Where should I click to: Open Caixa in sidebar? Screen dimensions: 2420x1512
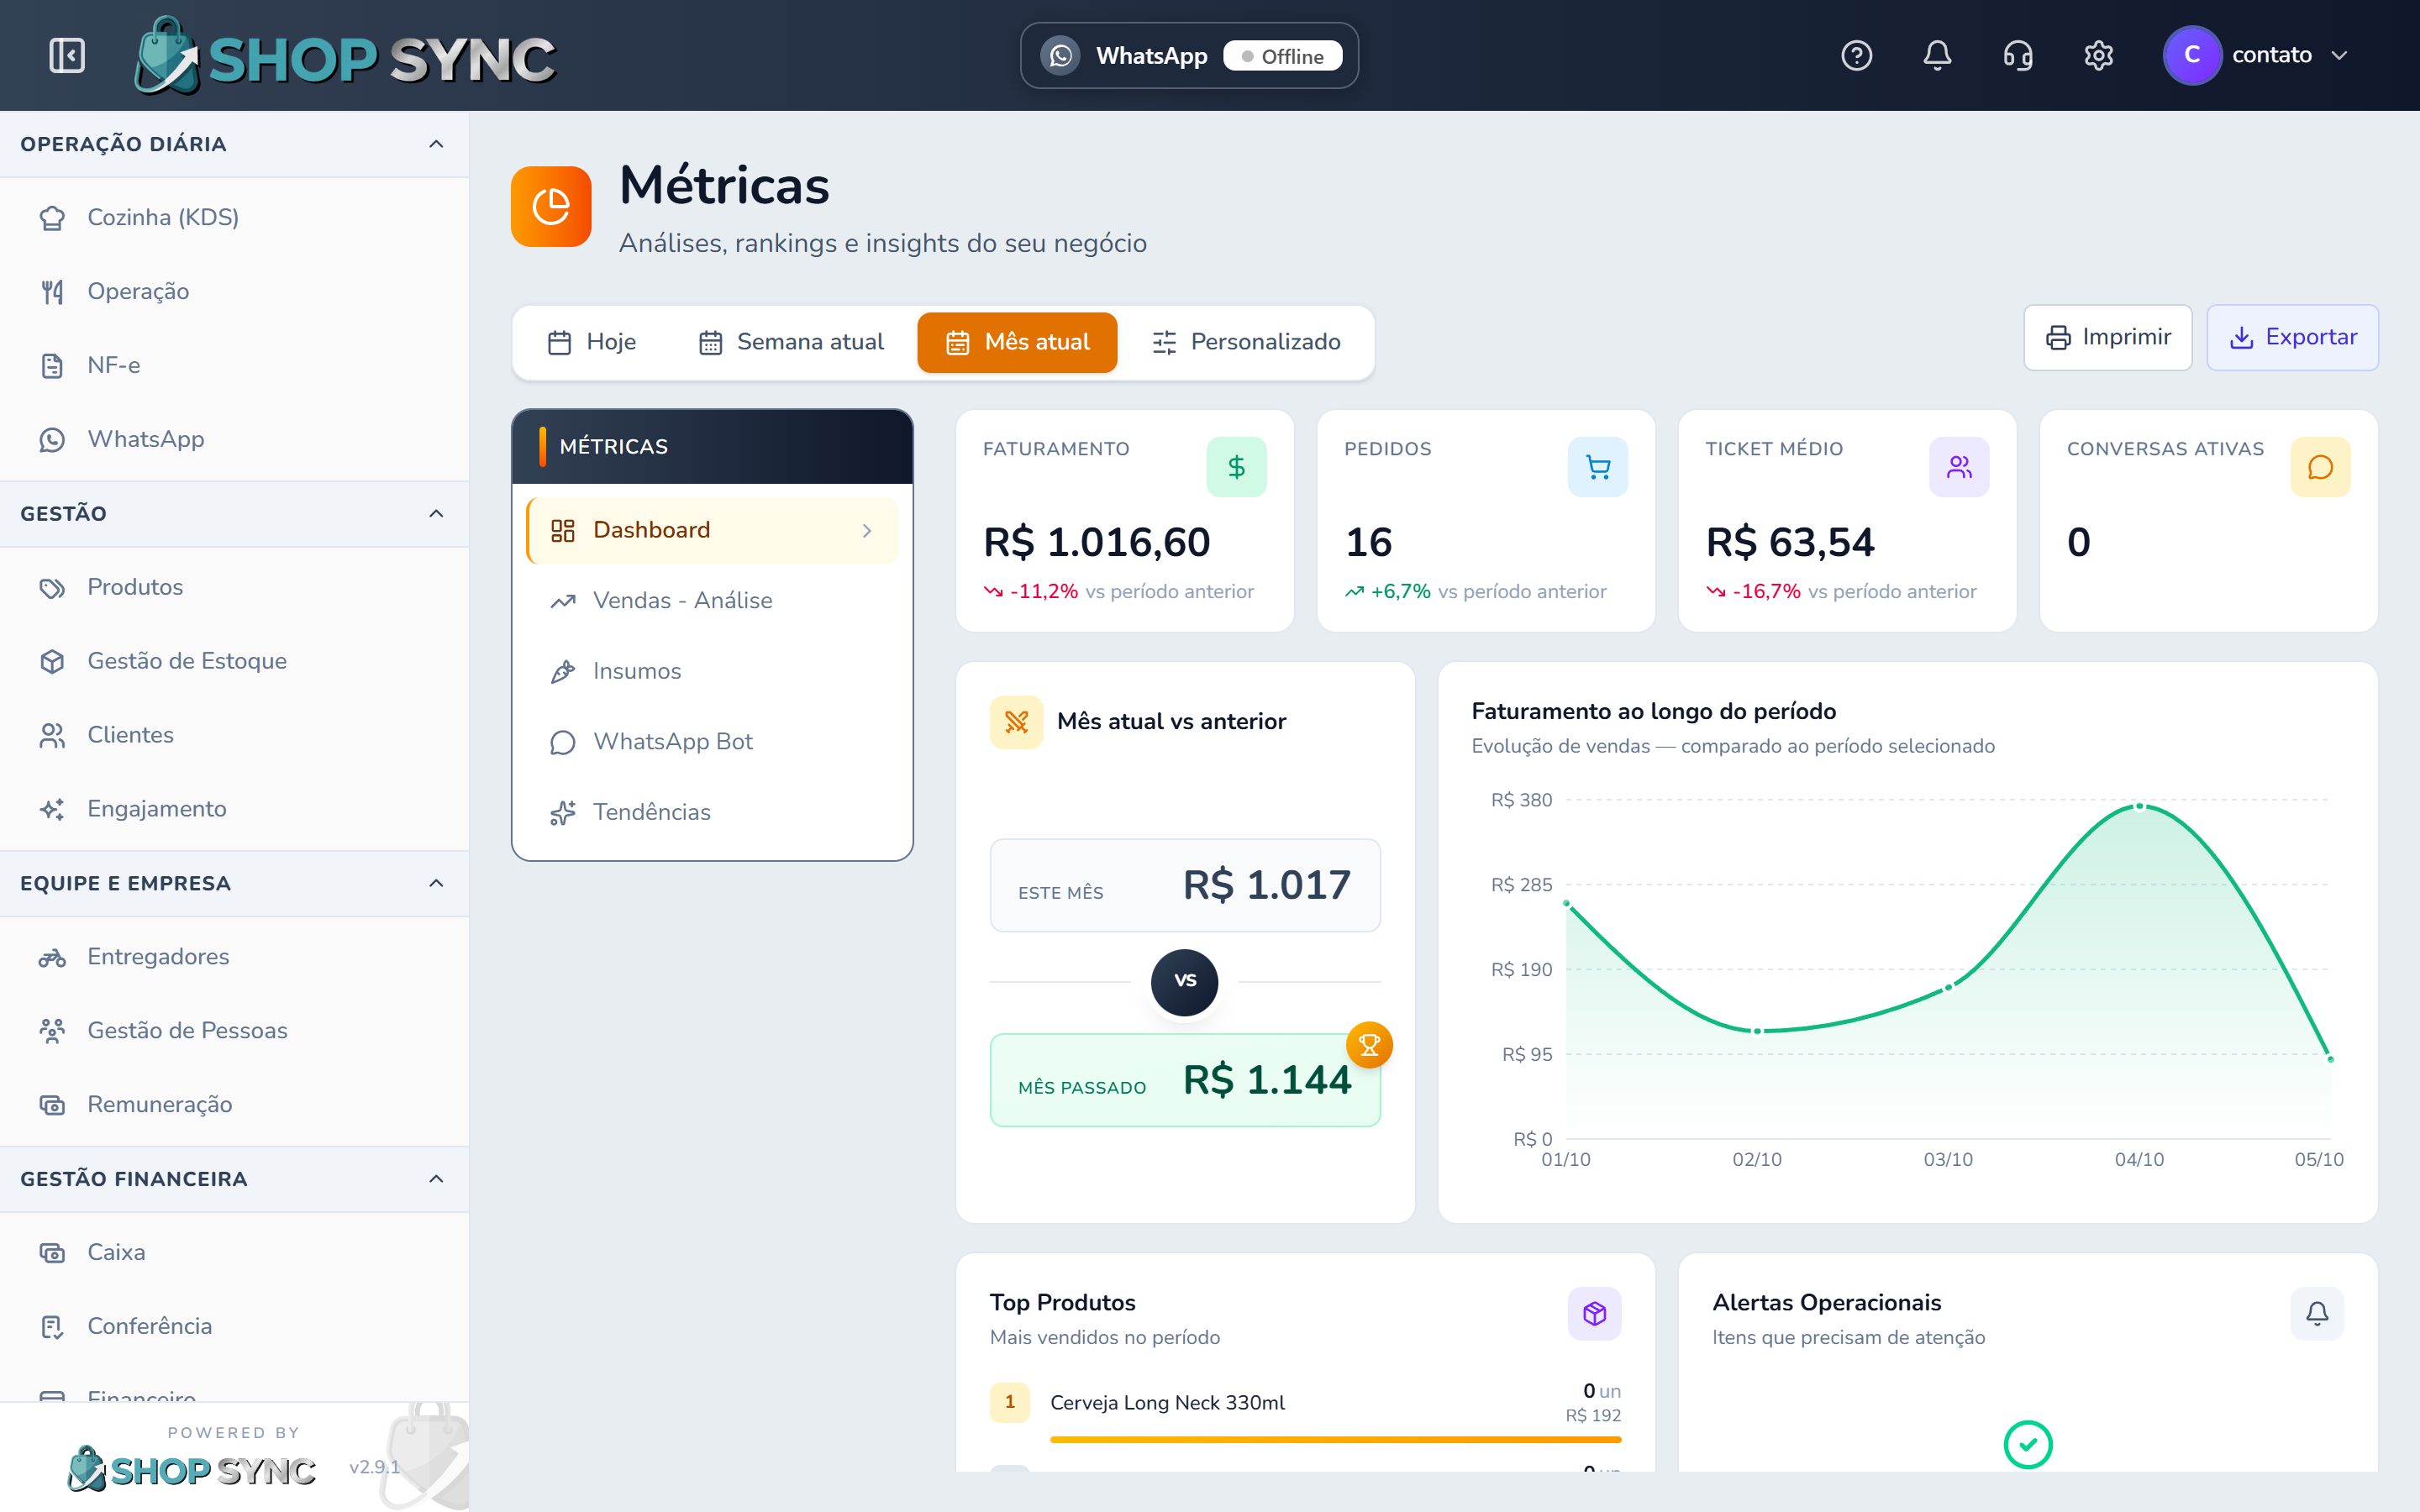click(234, 1253)
